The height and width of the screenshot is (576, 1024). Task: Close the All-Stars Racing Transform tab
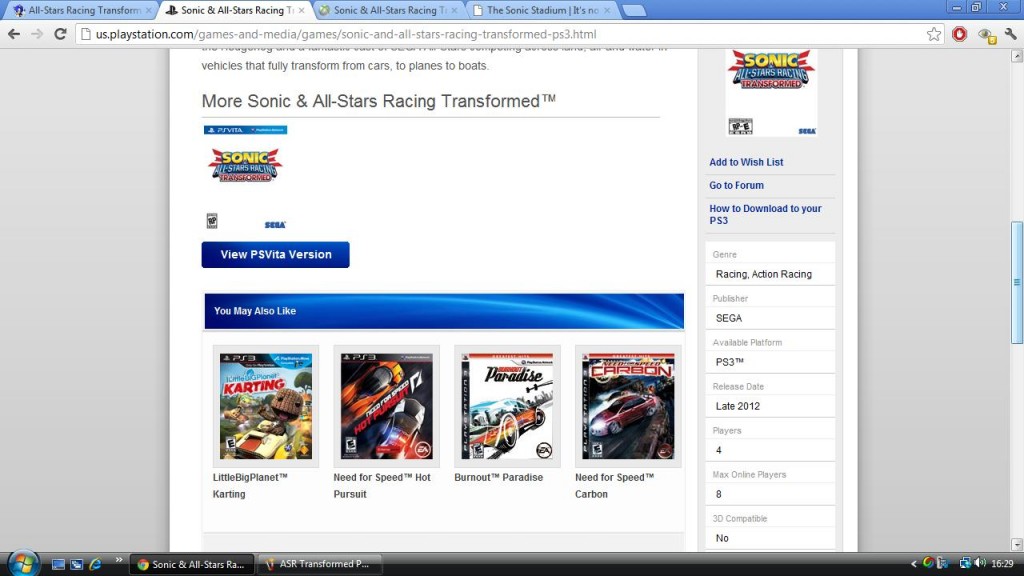coord(148,10)
